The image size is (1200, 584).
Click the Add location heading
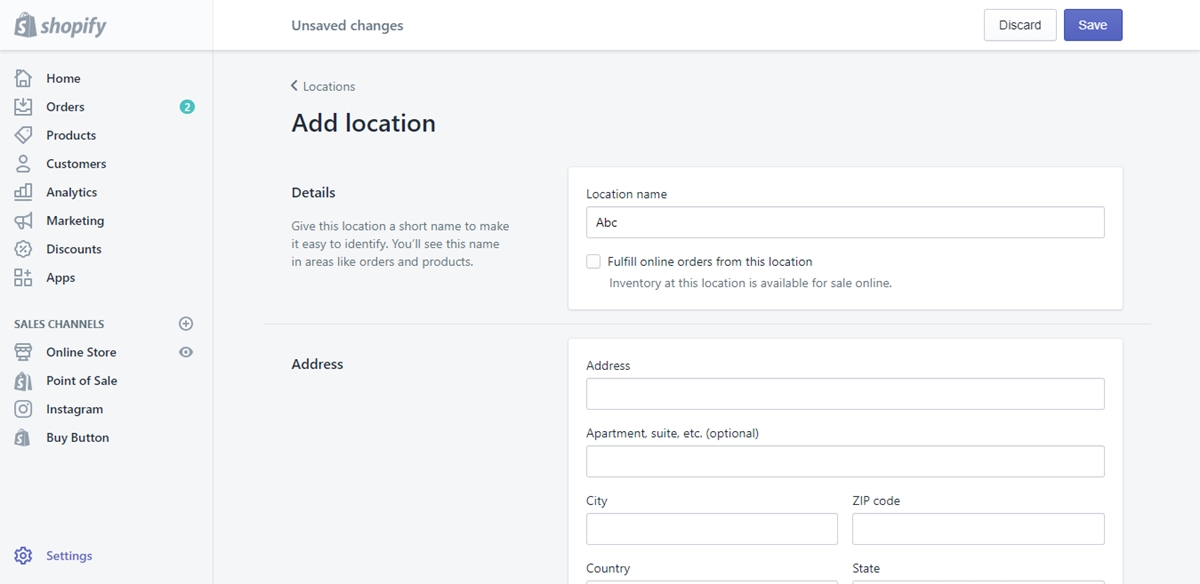pos(363,123)
